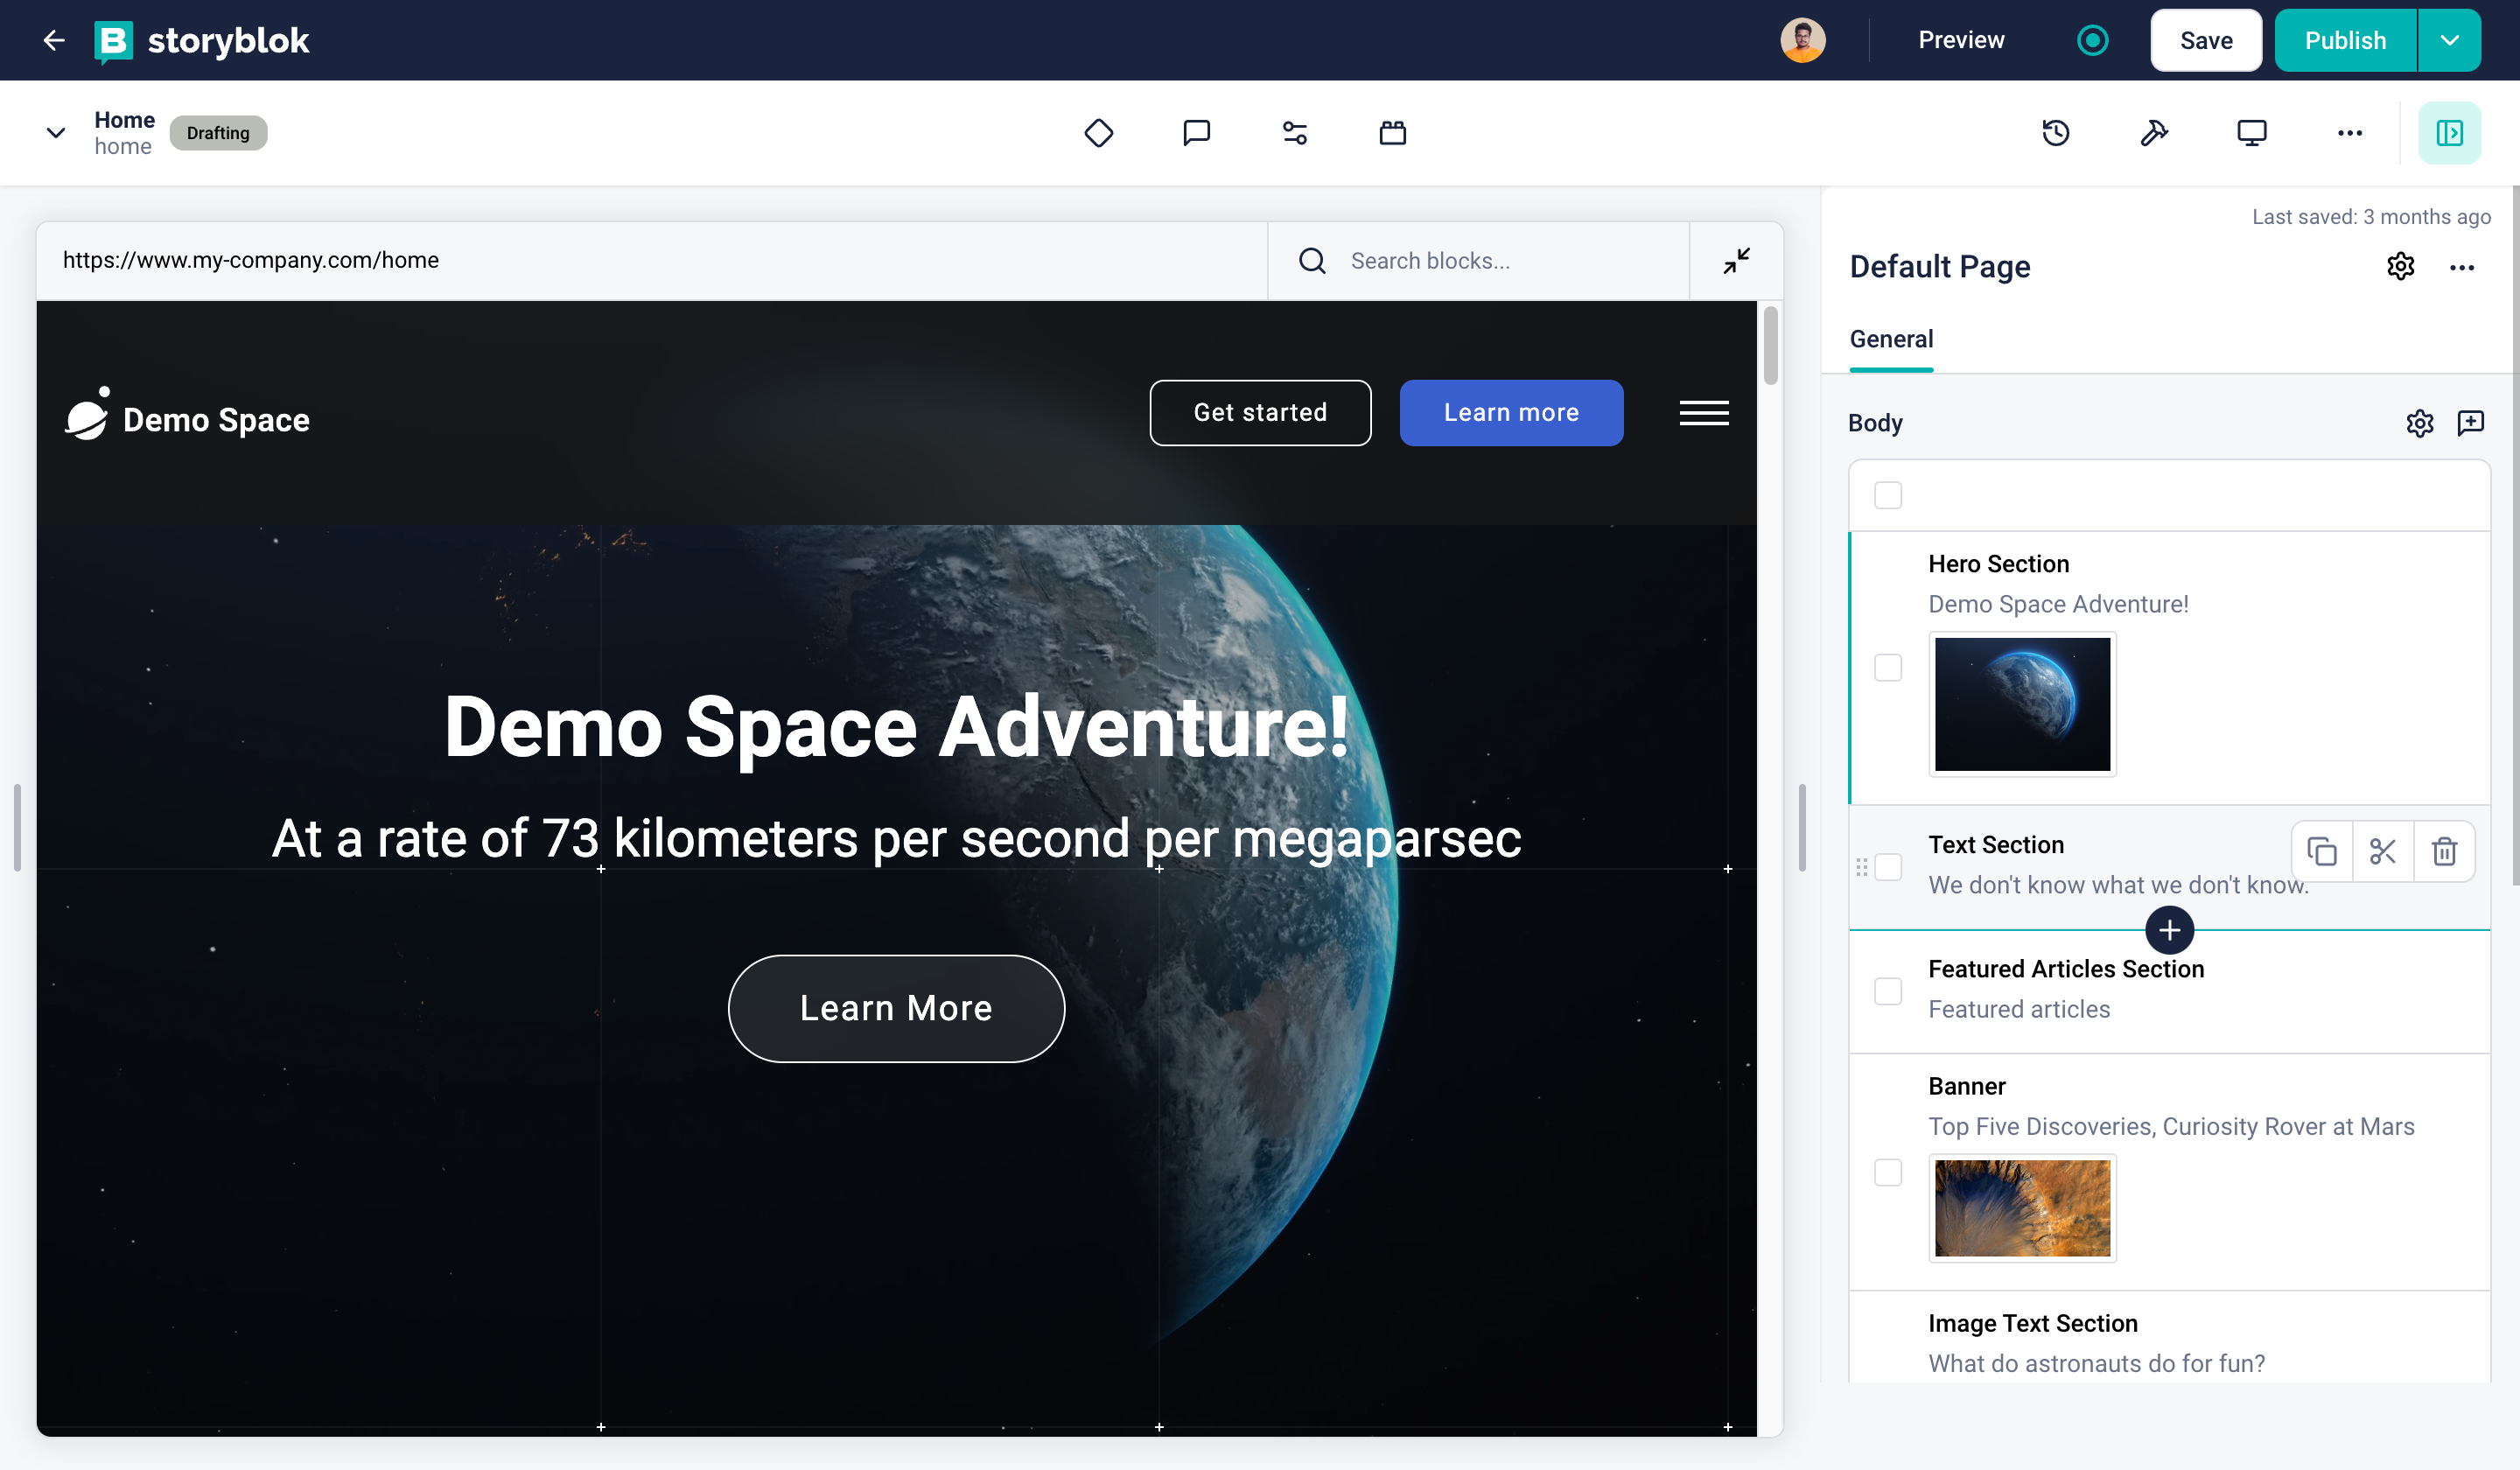The height and width of the screenshot is (1470, 2520).
Task: Check the Hero Section checkbox
Action: (x=1887, y=667)
